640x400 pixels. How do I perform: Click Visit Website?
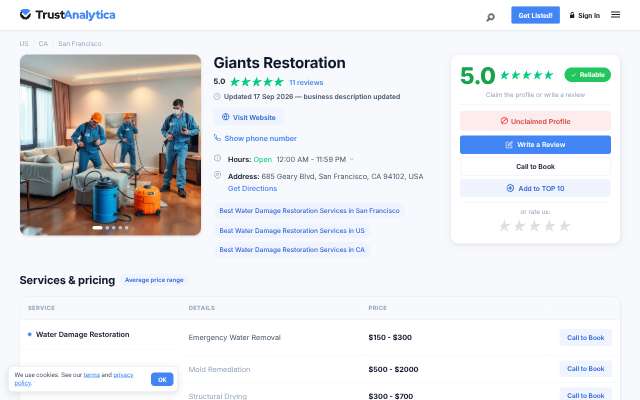pyautogui.click(x=249, y=118)
